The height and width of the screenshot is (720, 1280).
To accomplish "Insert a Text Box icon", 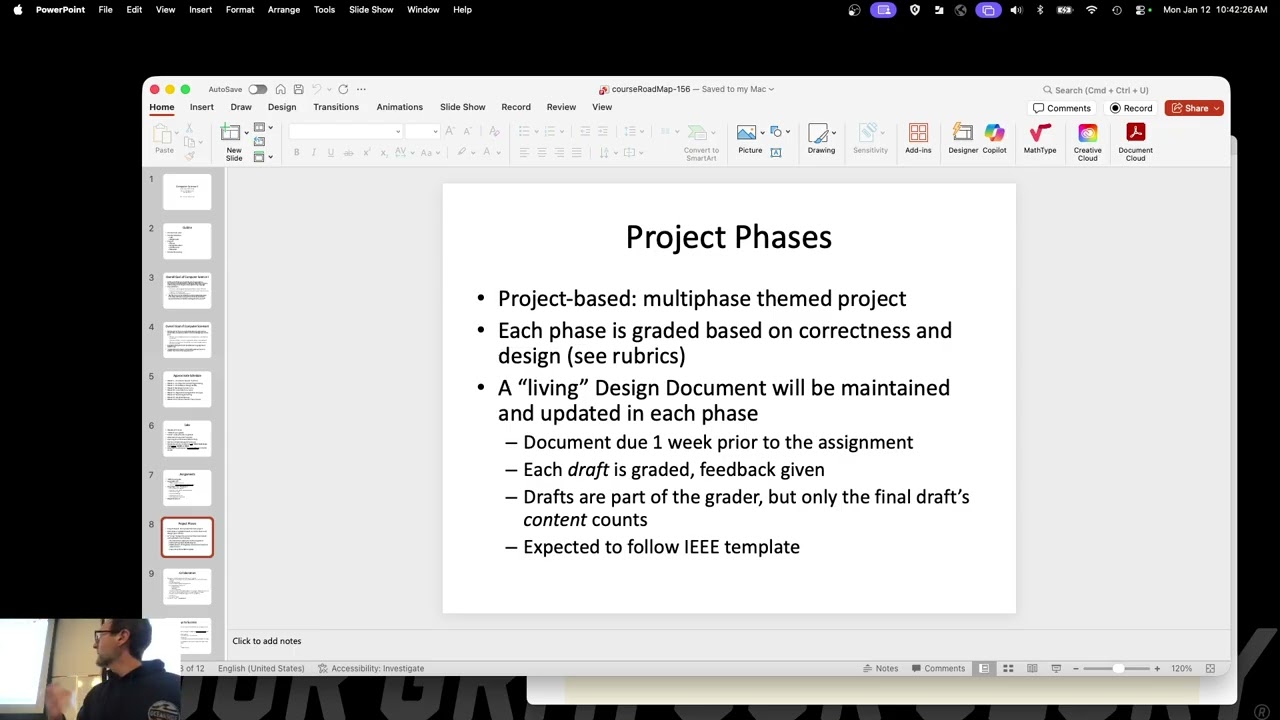I will (776, 152).
